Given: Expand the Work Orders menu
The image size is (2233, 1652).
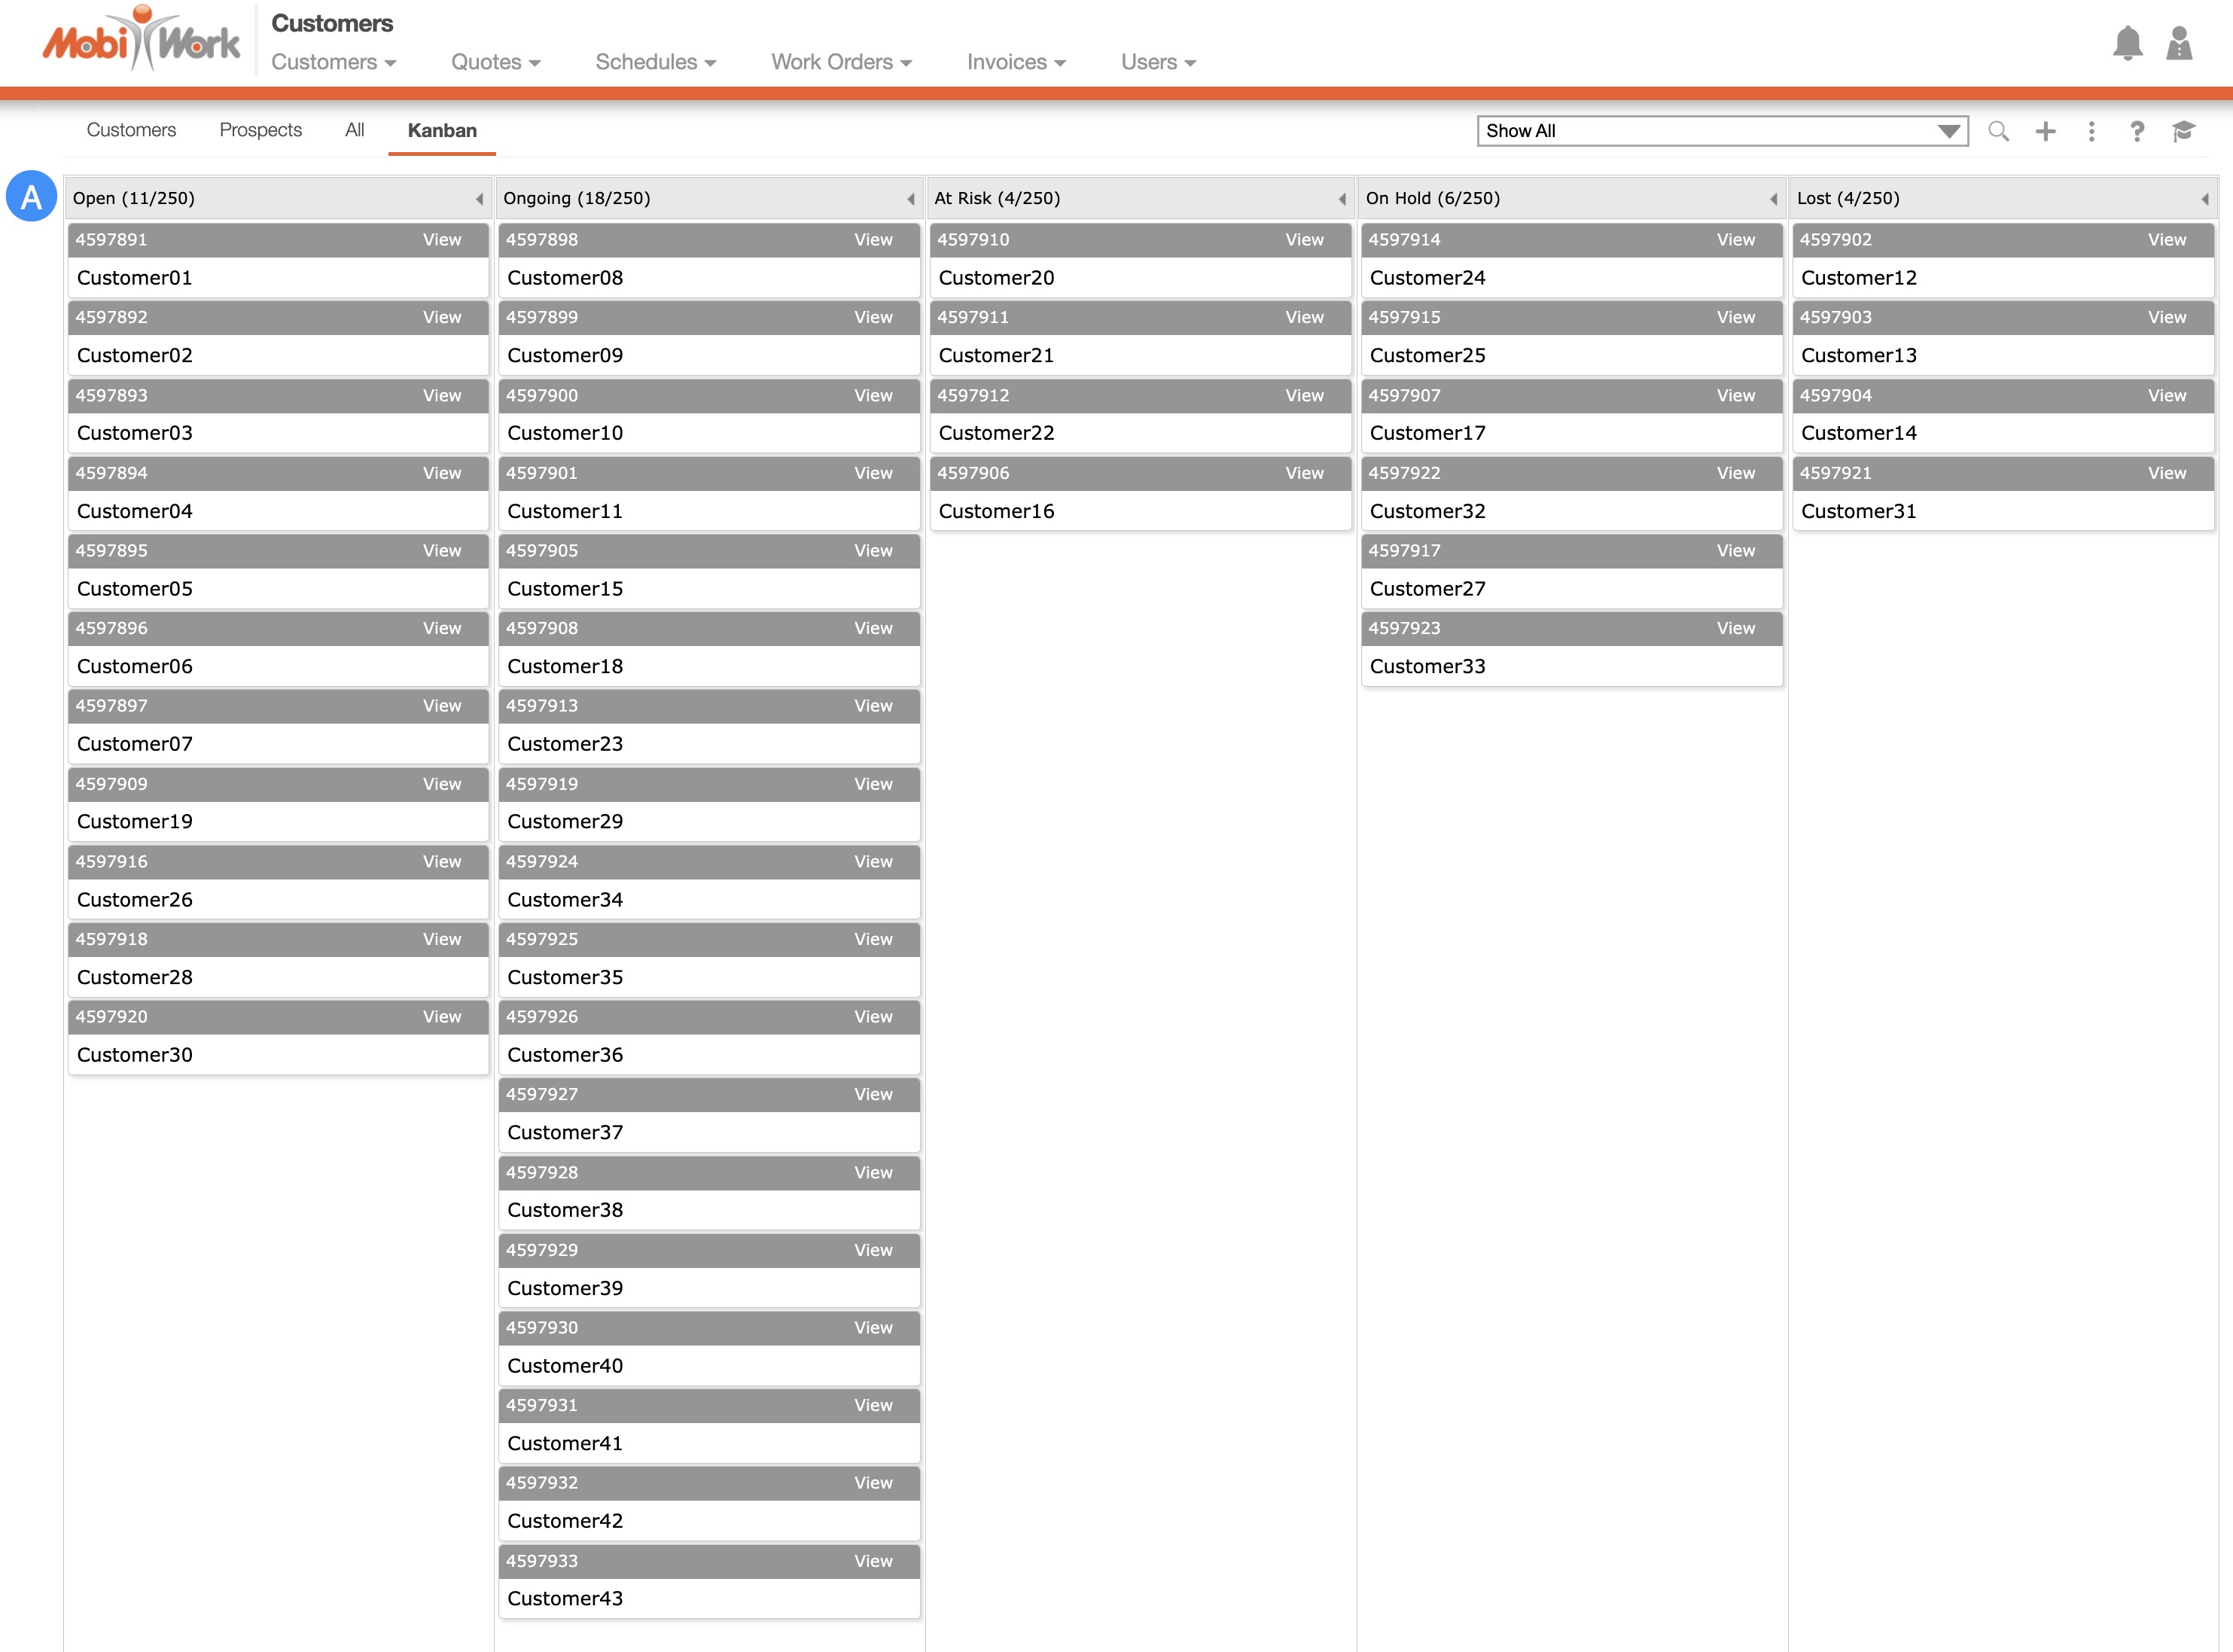Looking at the screenshot, I should [841, 62].
